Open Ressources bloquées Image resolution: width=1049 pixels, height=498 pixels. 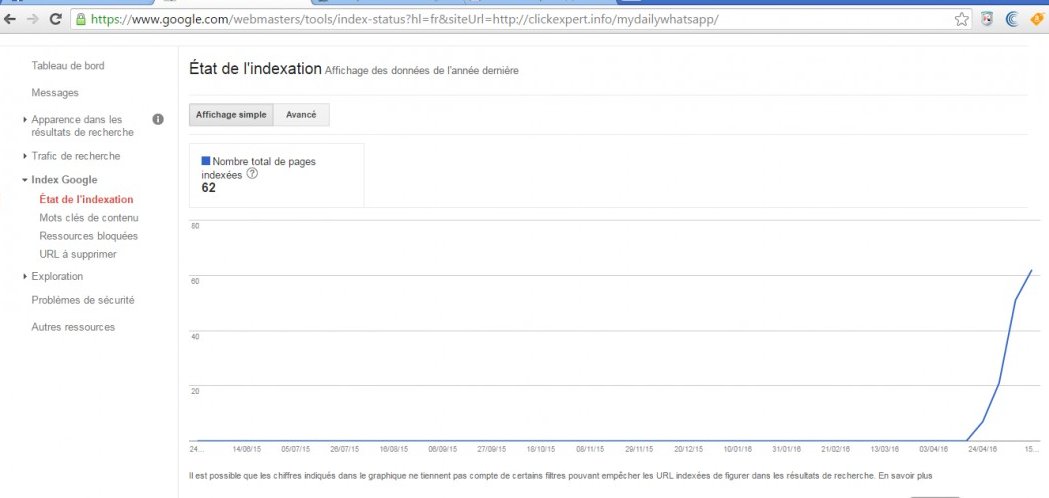point(88,236)
